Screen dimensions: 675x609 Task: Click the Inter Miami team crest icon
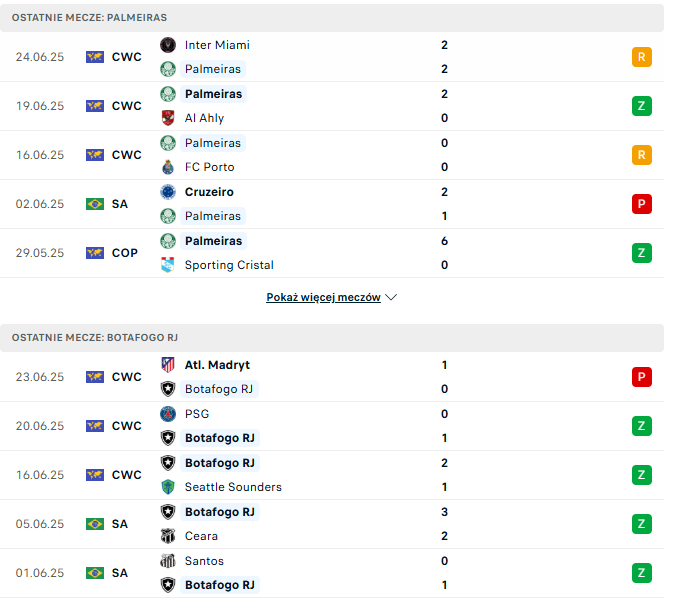point(168,45)
